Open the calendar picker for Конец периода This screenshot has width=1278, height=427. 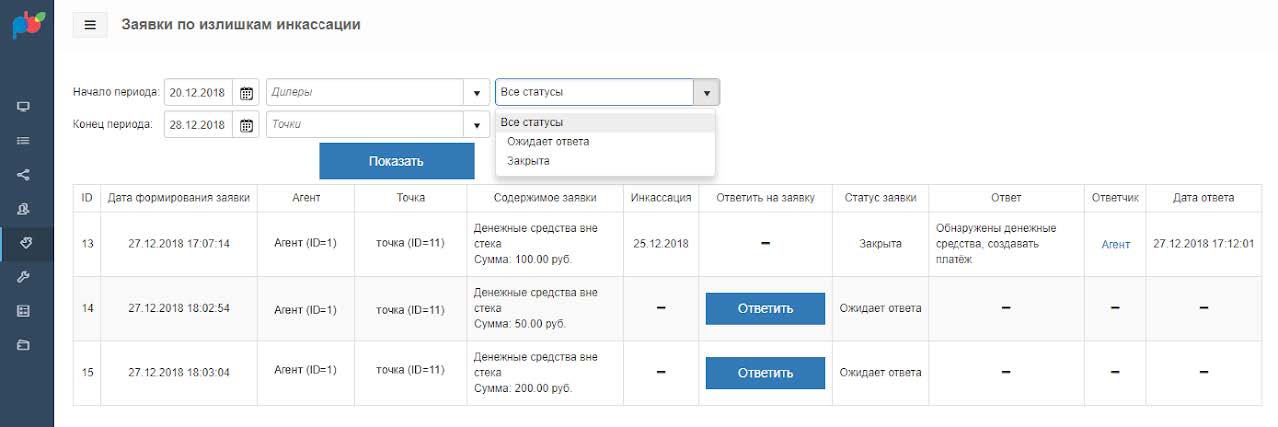click(x=246, y=125)
